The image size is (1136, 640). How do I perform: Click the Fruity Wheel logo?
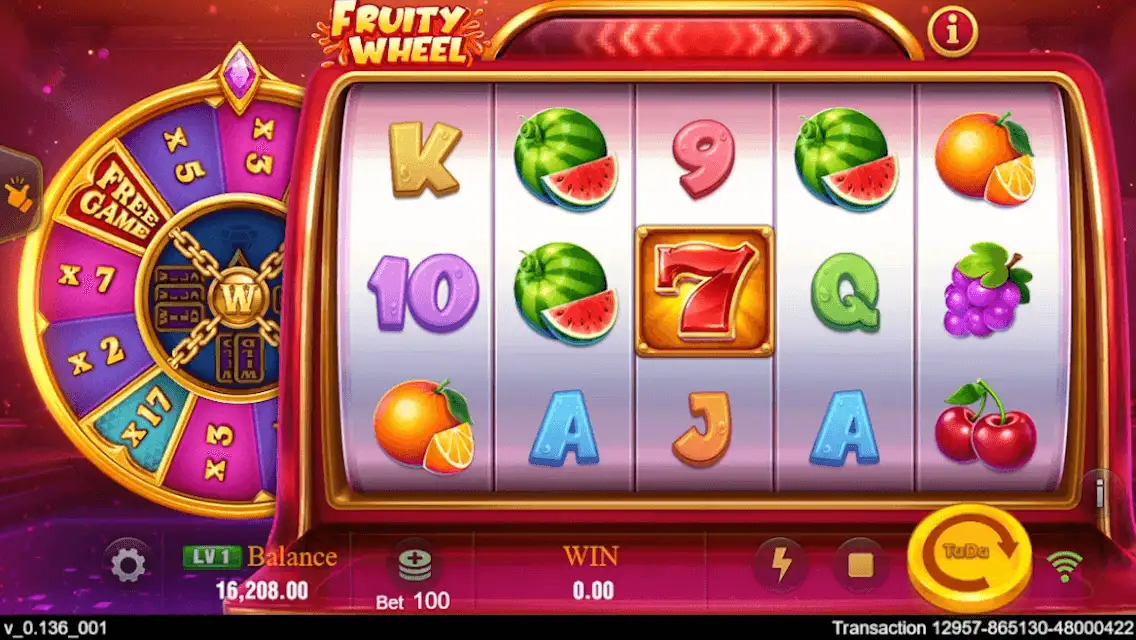tap(400, 34)
